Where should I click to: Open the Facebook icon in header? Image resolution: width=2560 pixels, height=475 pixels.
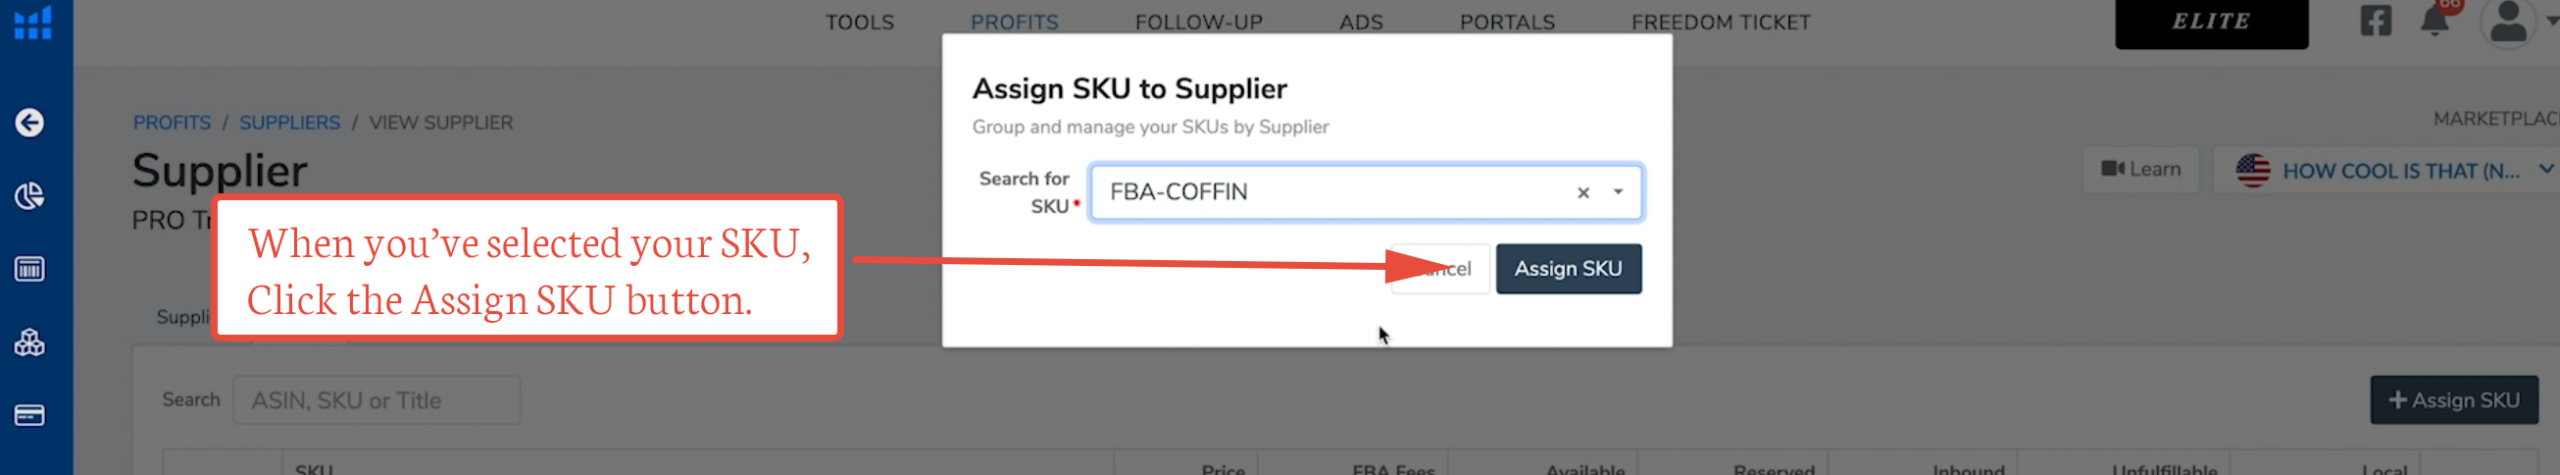[x=2375, y=21]
